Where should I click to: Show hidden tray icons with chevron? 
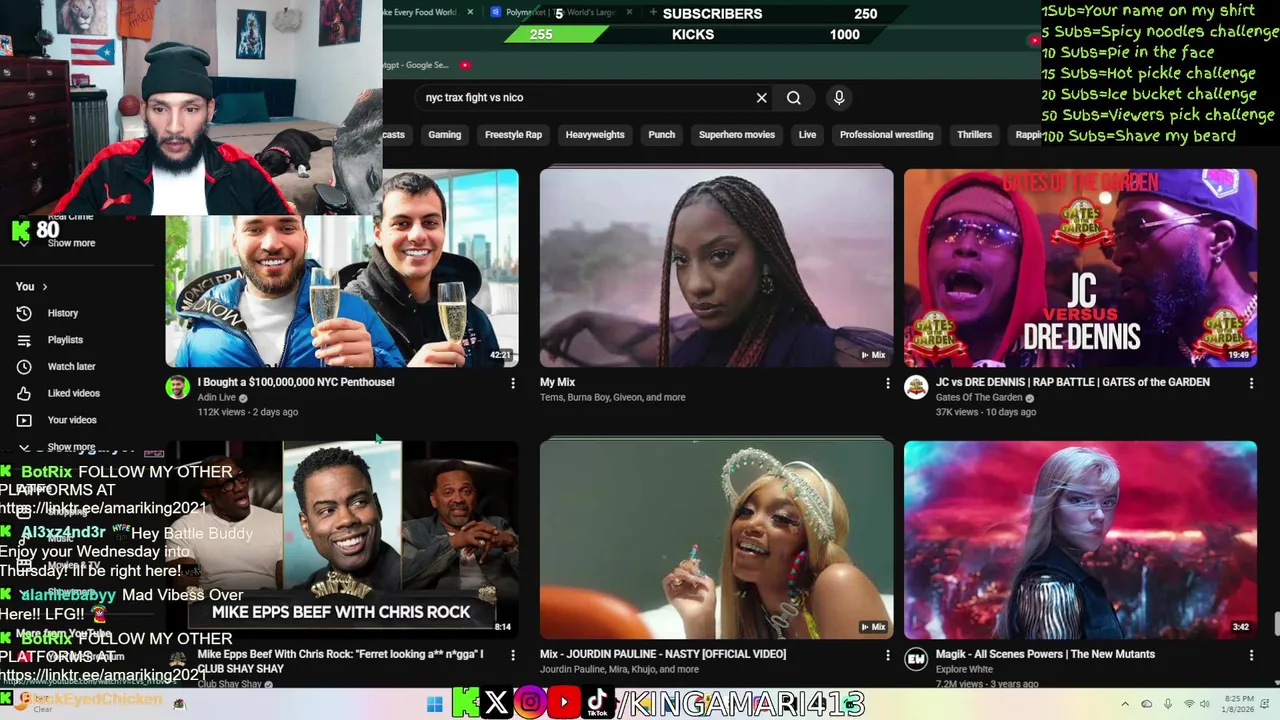(1125, 704)
